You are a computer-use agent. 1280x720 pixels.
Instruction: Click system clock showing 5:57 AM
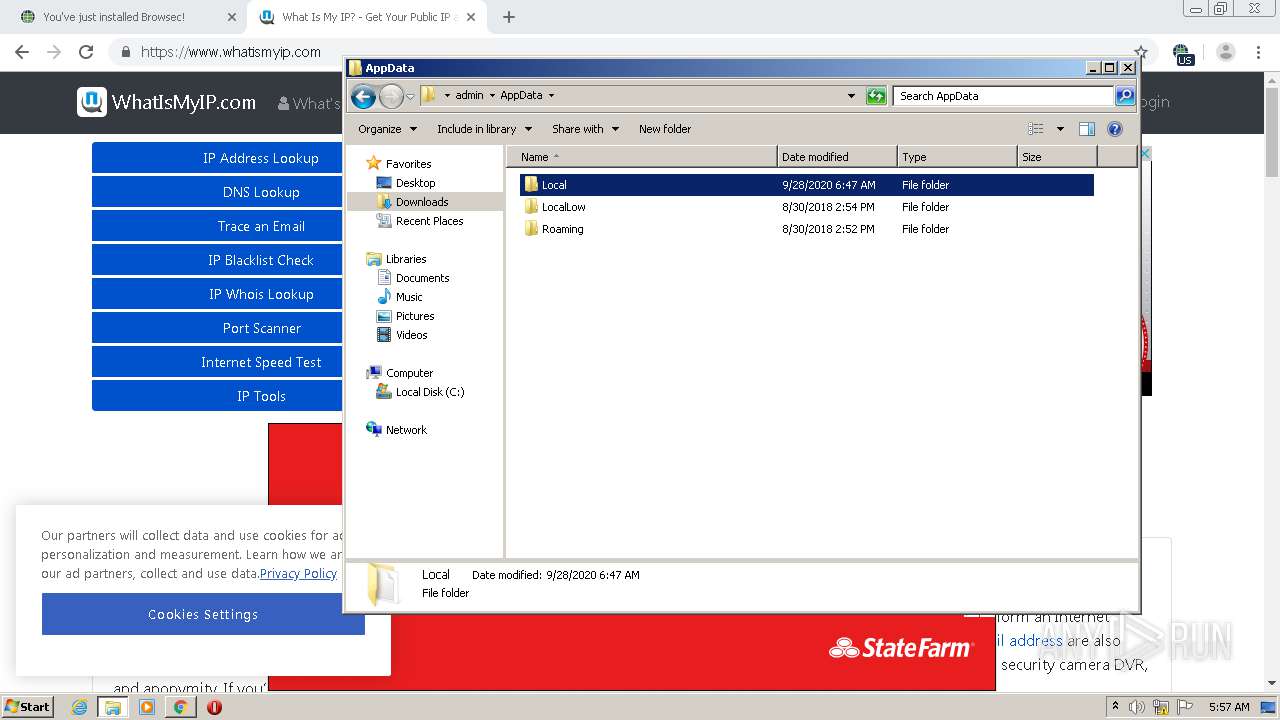1229,707
